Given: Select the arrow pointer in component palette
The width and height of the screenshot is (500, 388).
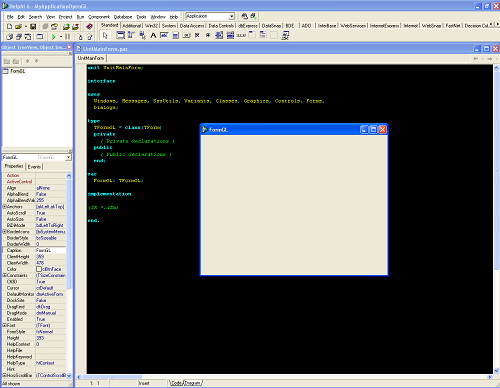Looking at the screenshot, I should pyautogui.click(x=105, y=35).
